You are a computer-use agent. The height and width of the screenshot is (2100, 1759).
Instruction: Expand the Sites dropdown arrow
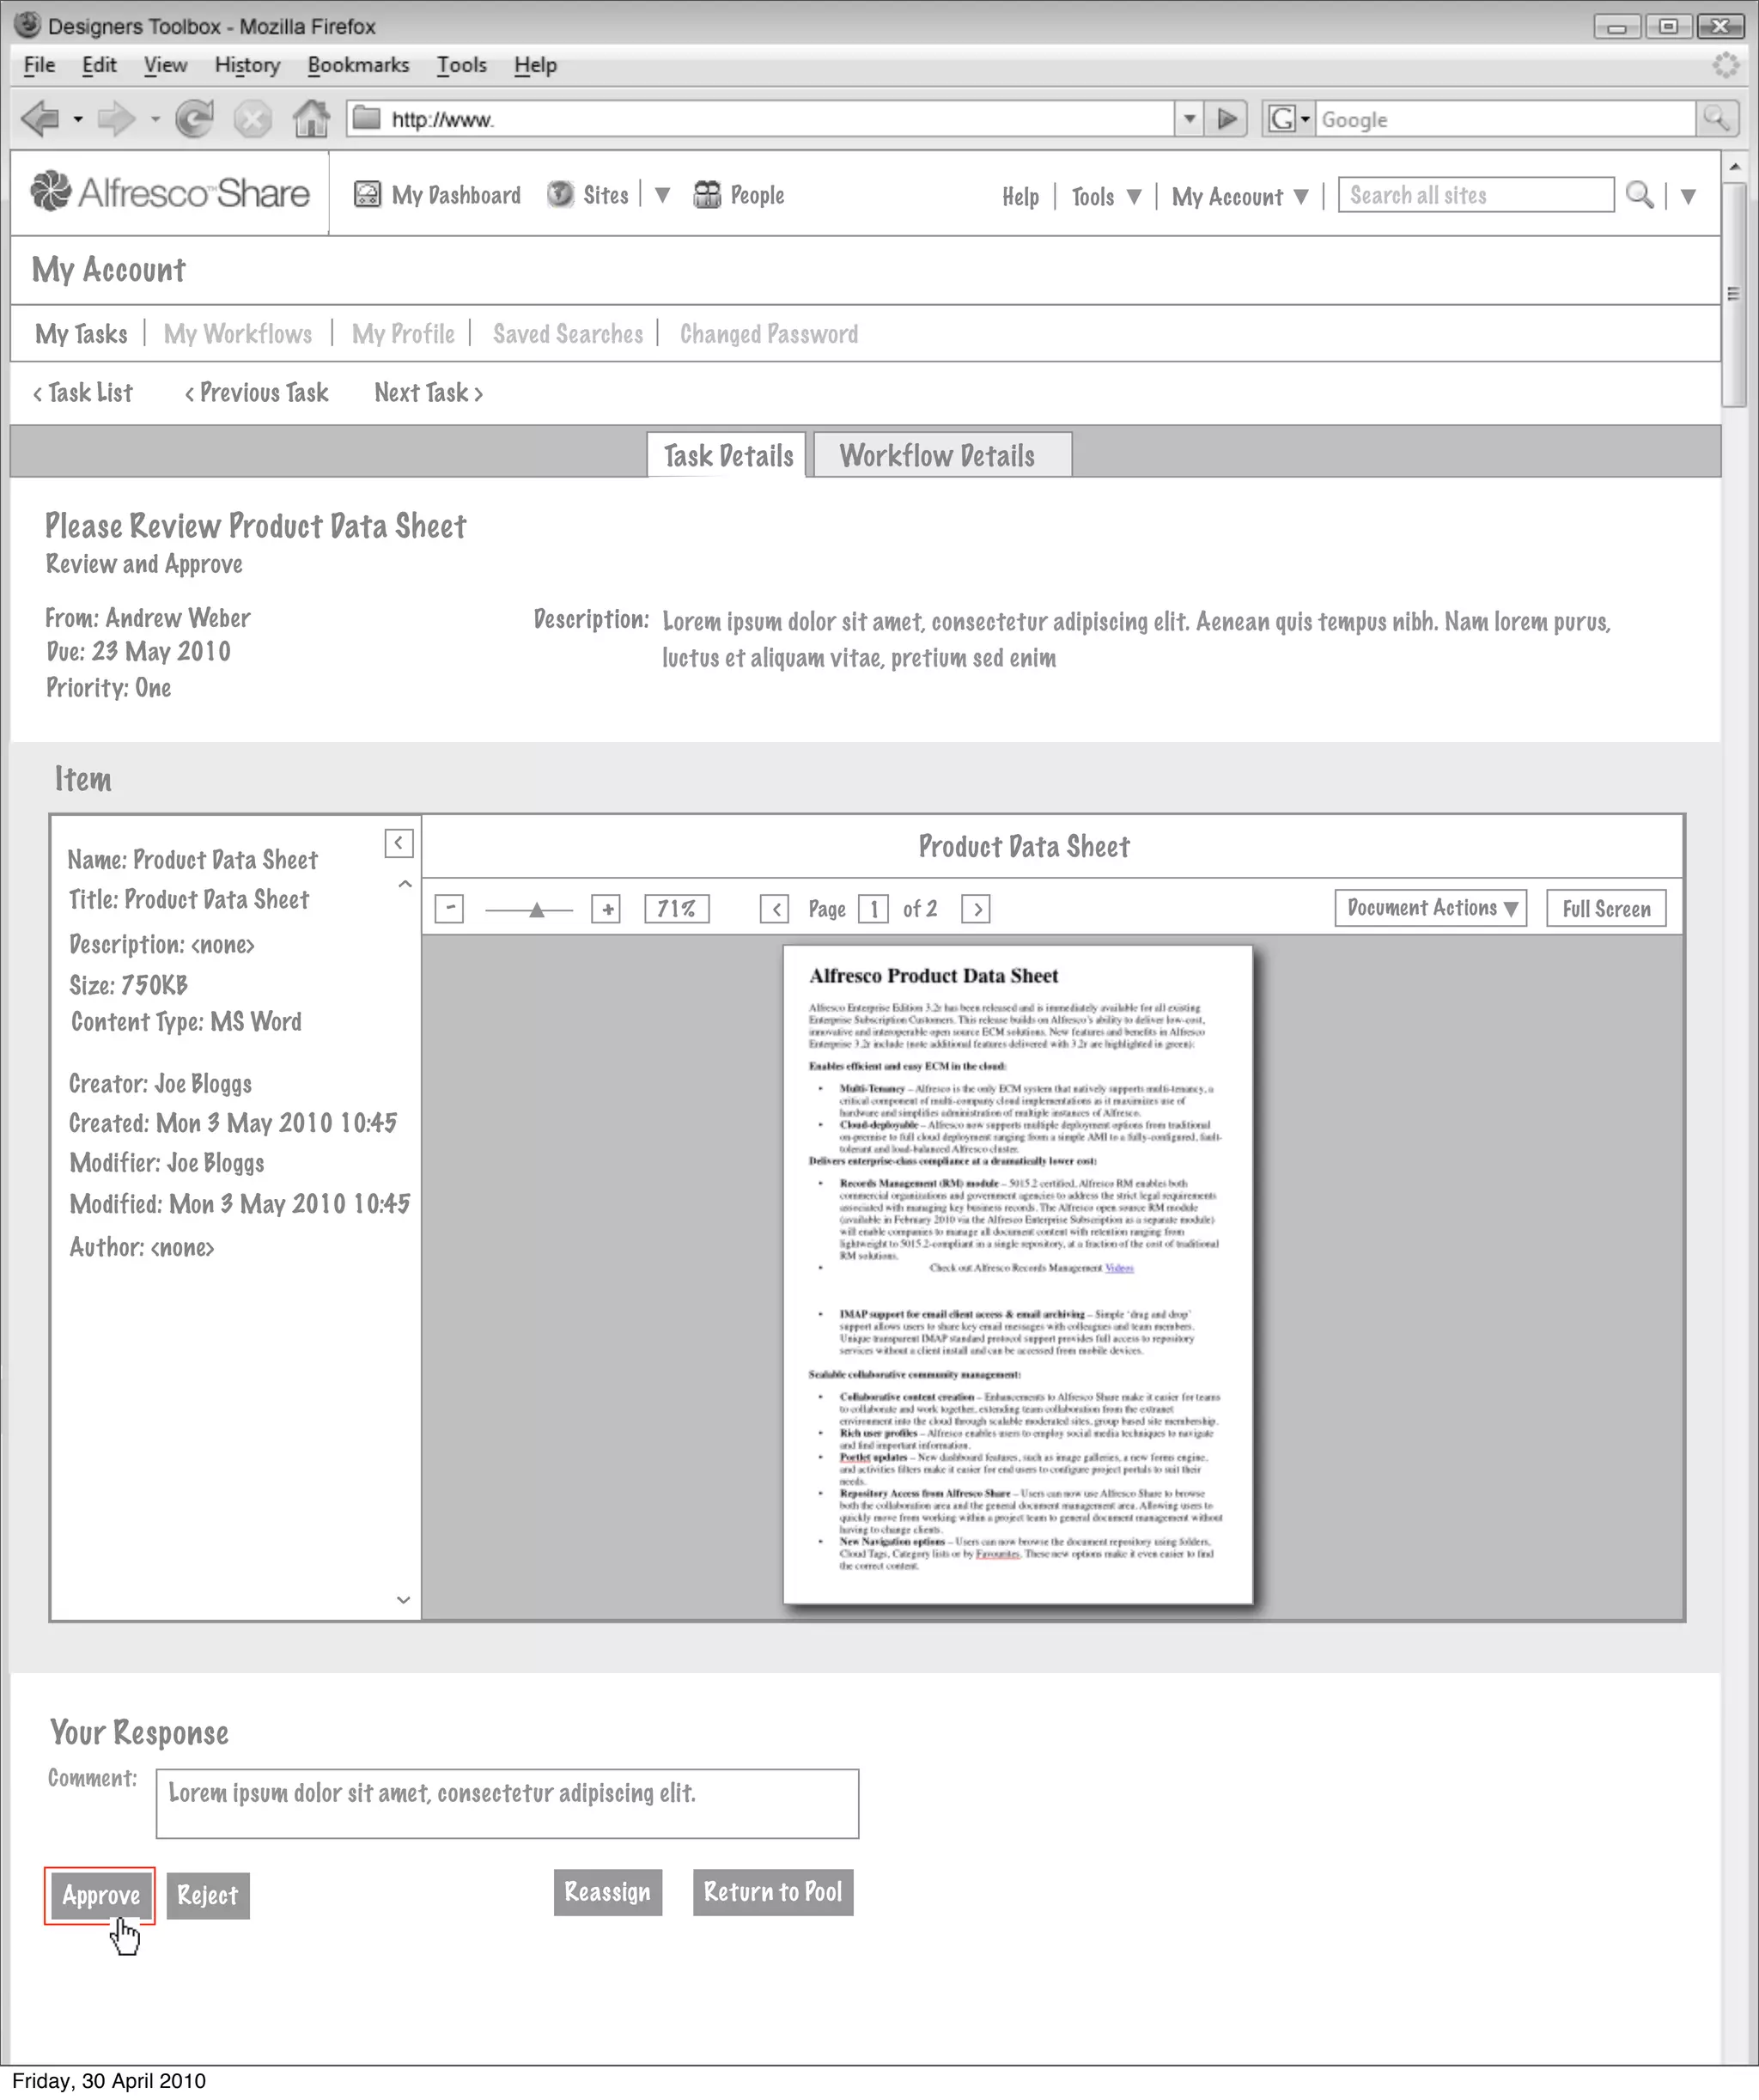[x=662, y=195]
